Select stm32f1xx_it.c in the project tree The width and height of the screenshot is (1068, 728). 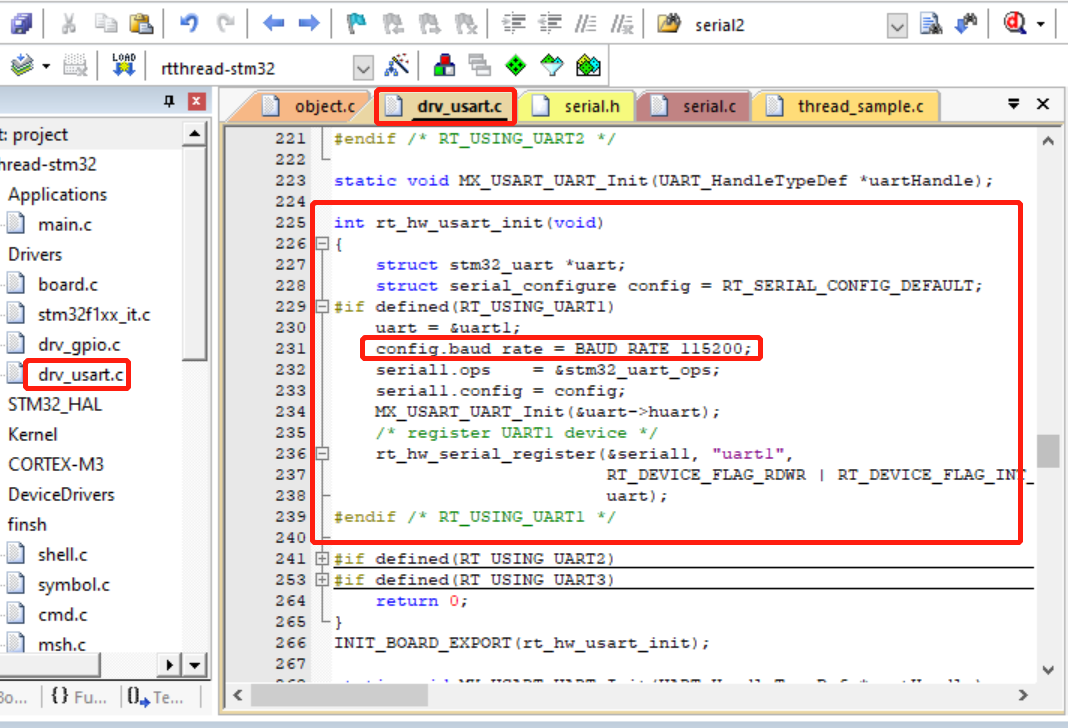(94, 315)
